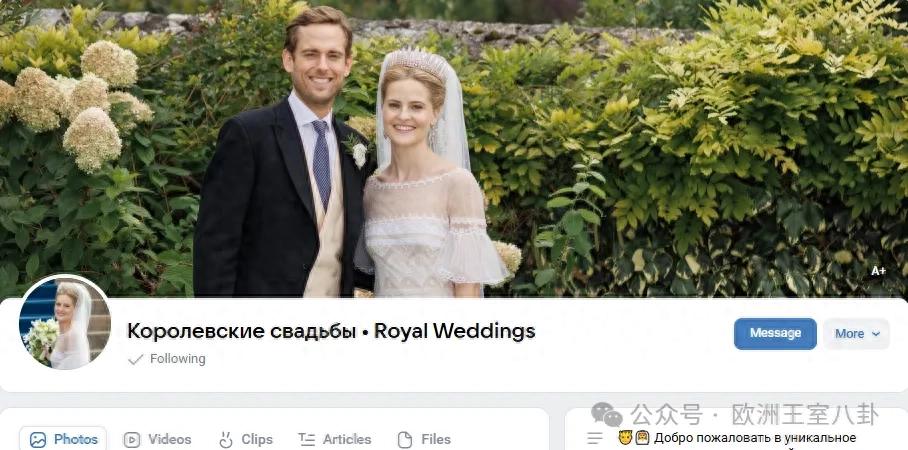Switch to the Articles tab

point(335,440)
